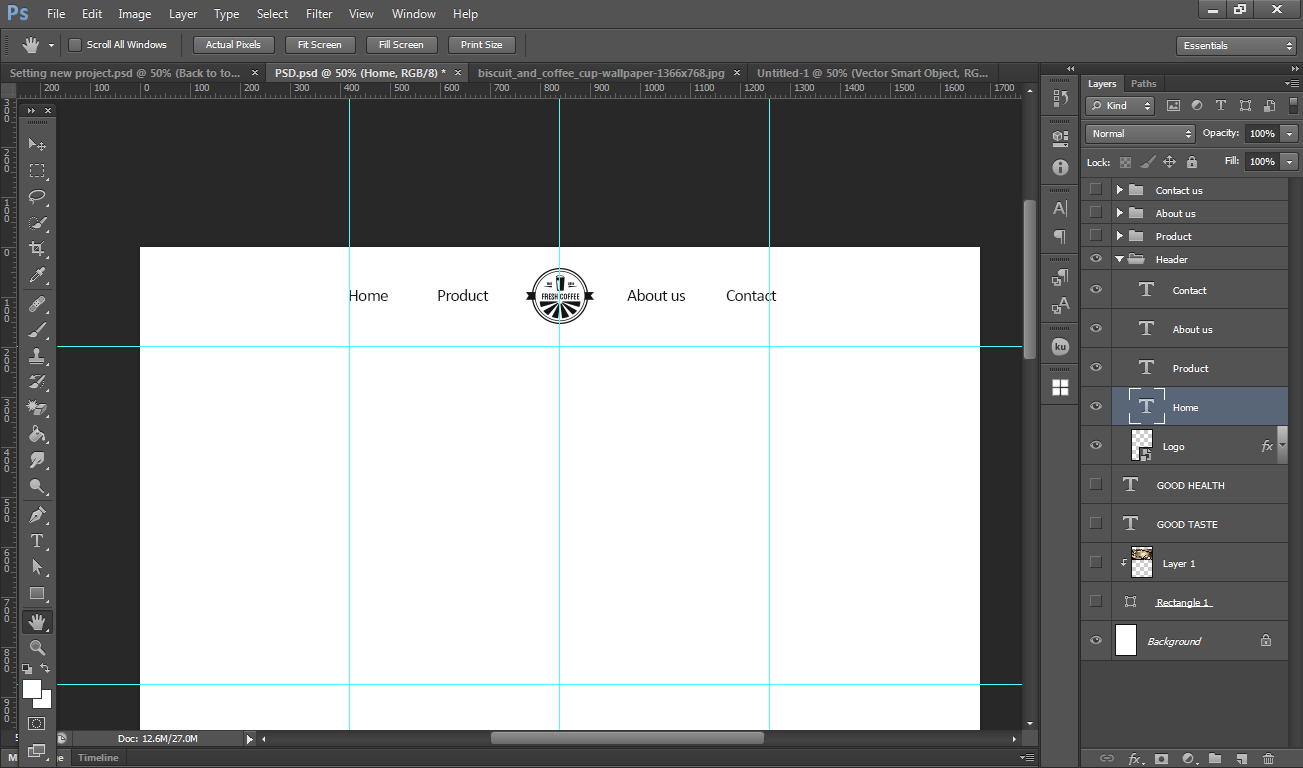Click the Fit Screen button
This screenshot has width=1303, height=768.
[x=320, y=45]
